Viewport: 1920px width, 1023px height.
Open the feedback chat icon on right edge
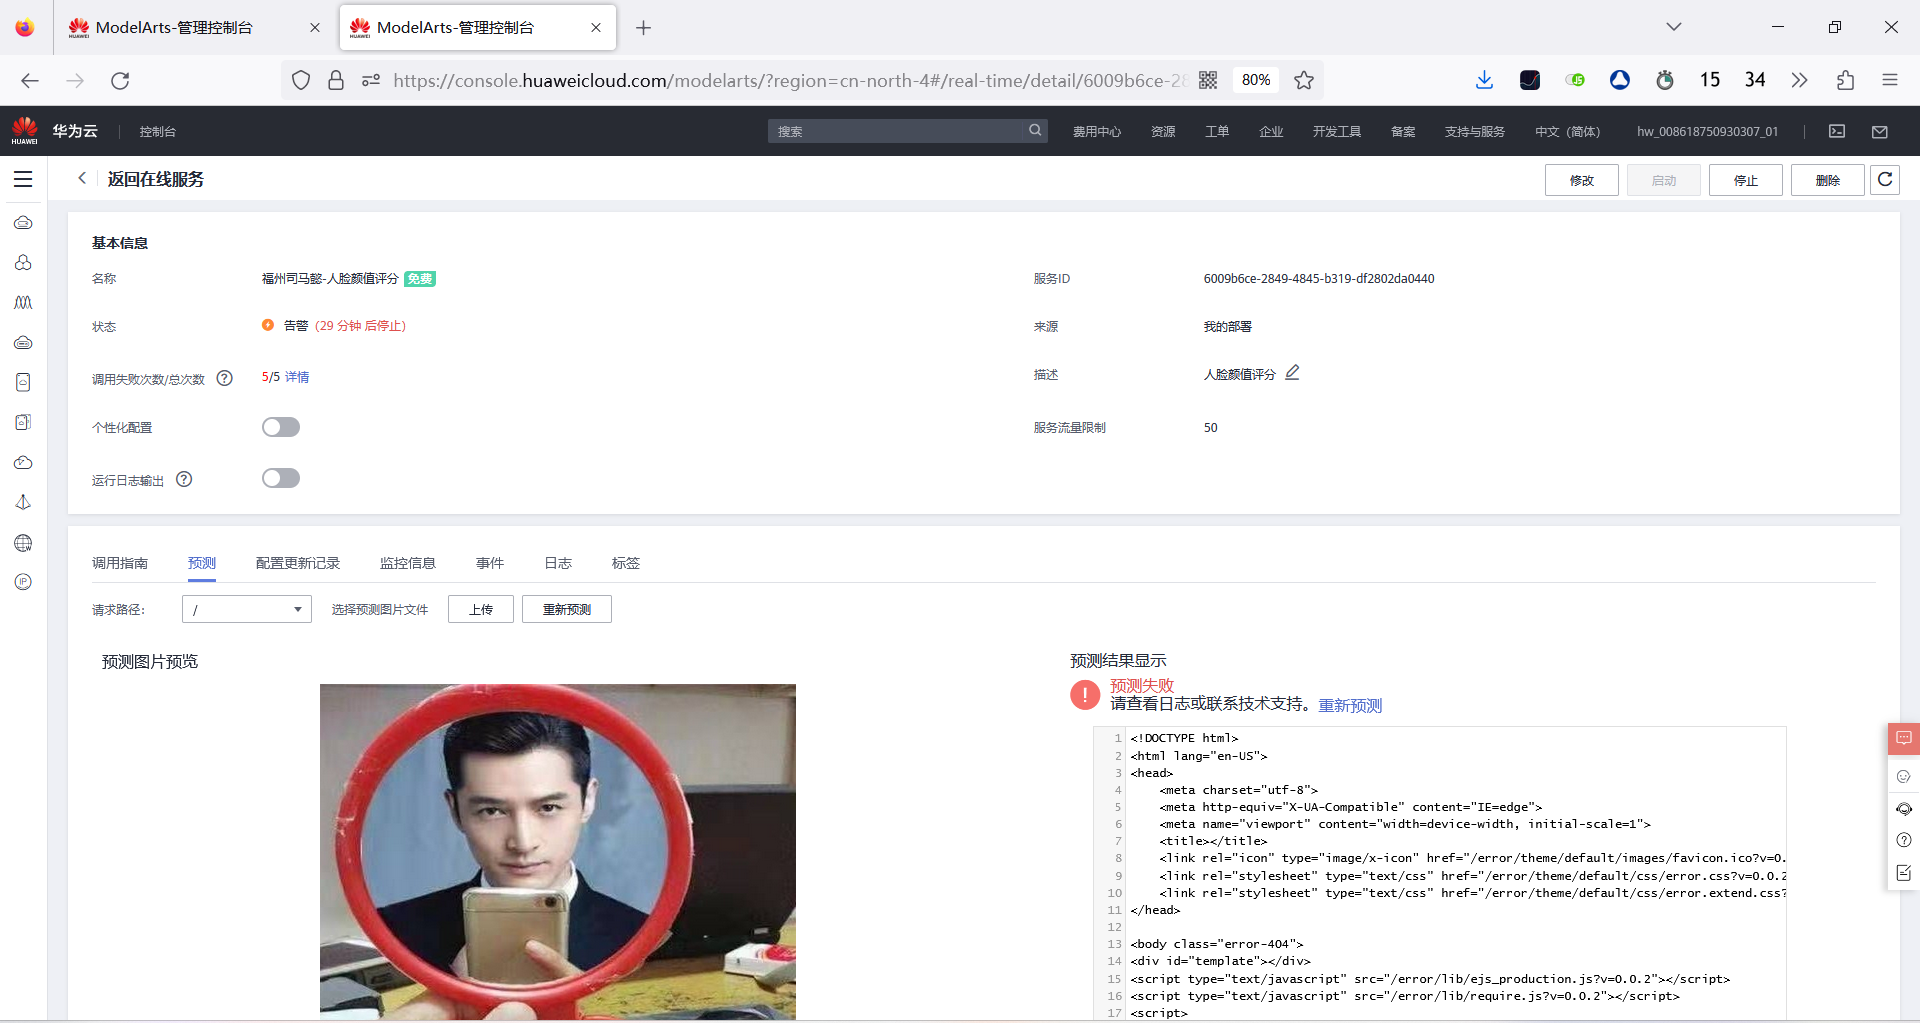point(1904,738)
